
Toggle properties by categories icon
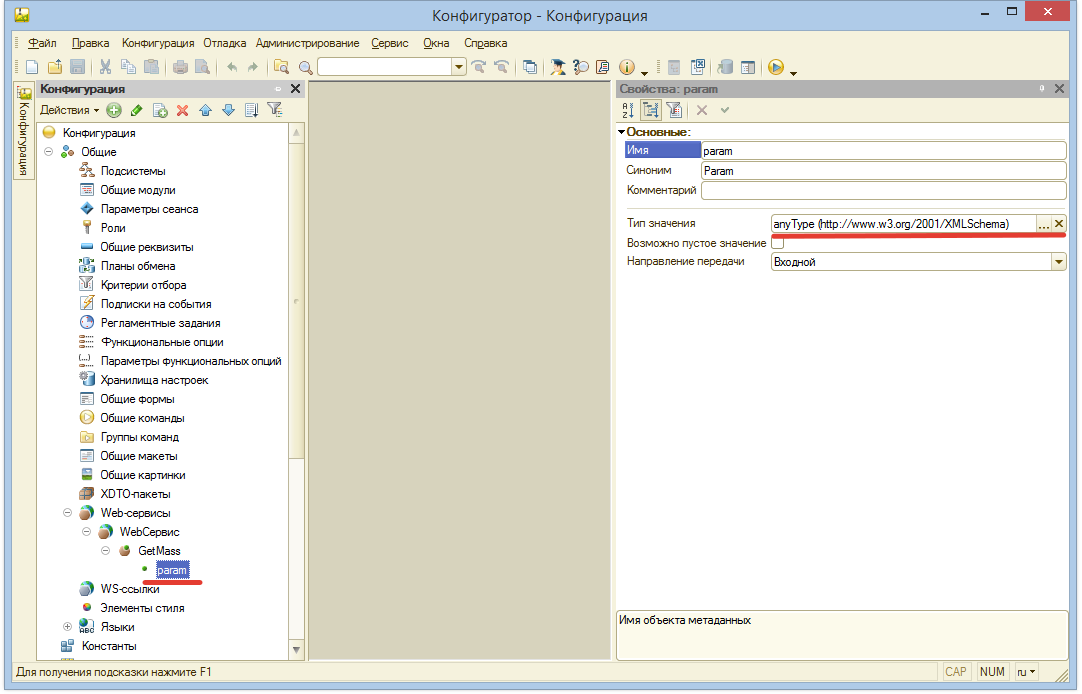(x=651, y=110)
